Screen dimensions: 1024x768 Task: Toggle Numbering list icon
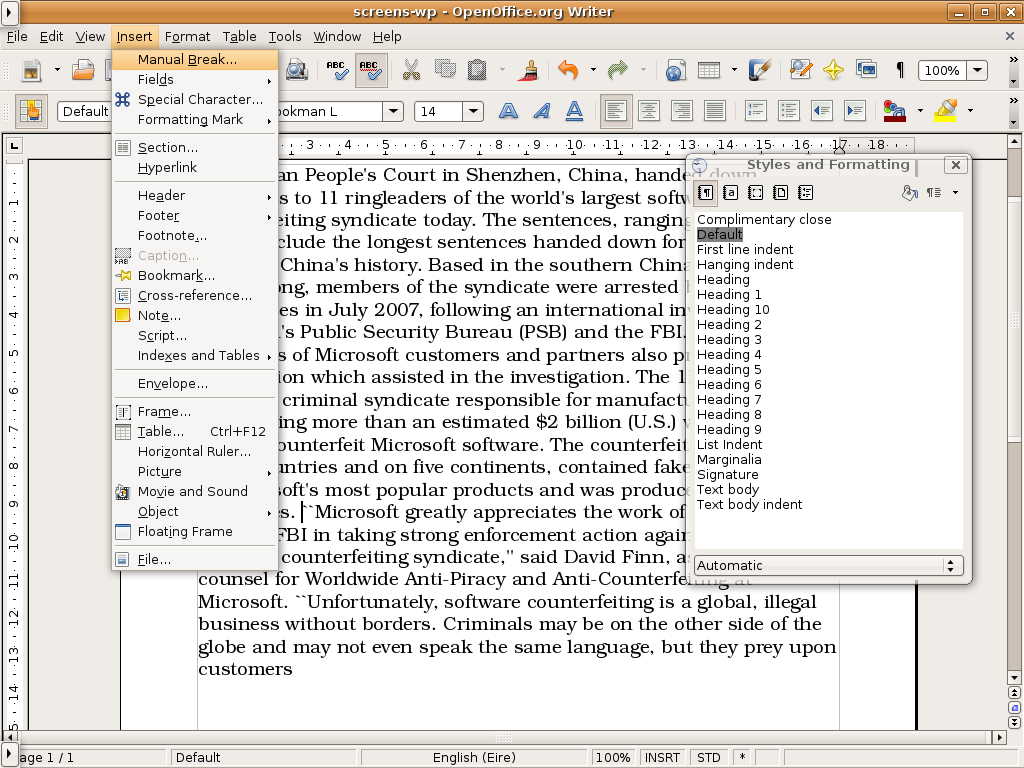tap(756, 111)
